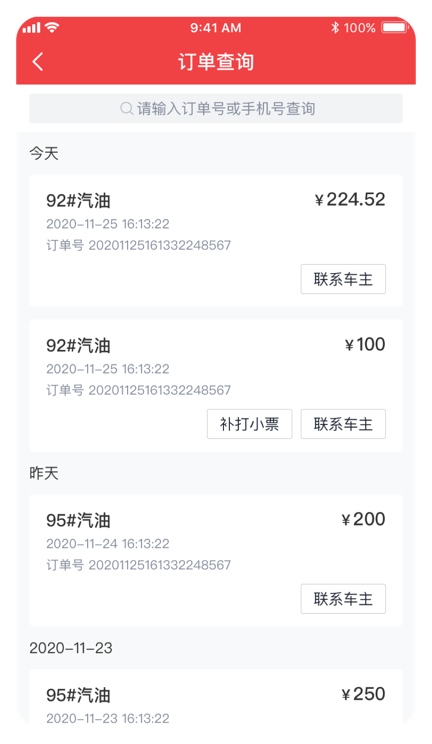Focus the order number search field
The height and width of the screenshot is (744, 432).
216,109
